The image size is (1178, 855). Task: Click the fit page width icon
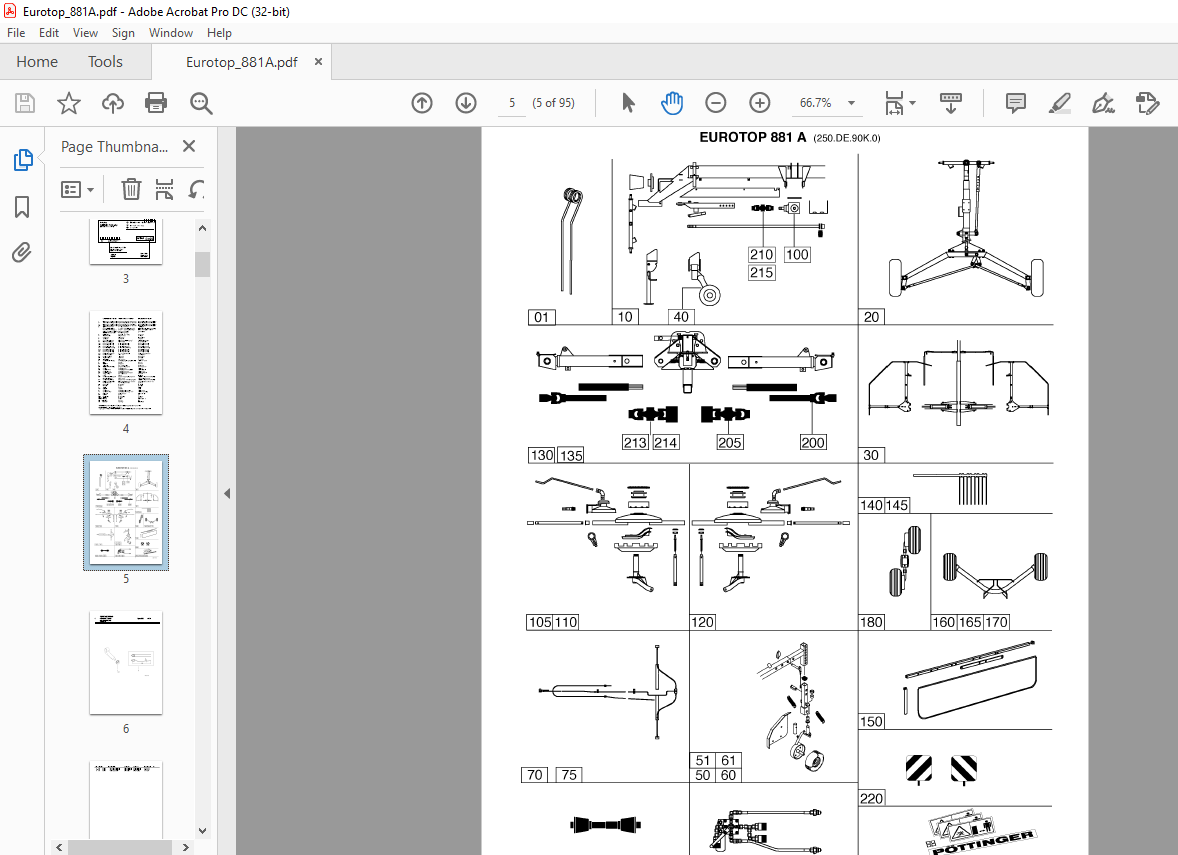(894, 103)
